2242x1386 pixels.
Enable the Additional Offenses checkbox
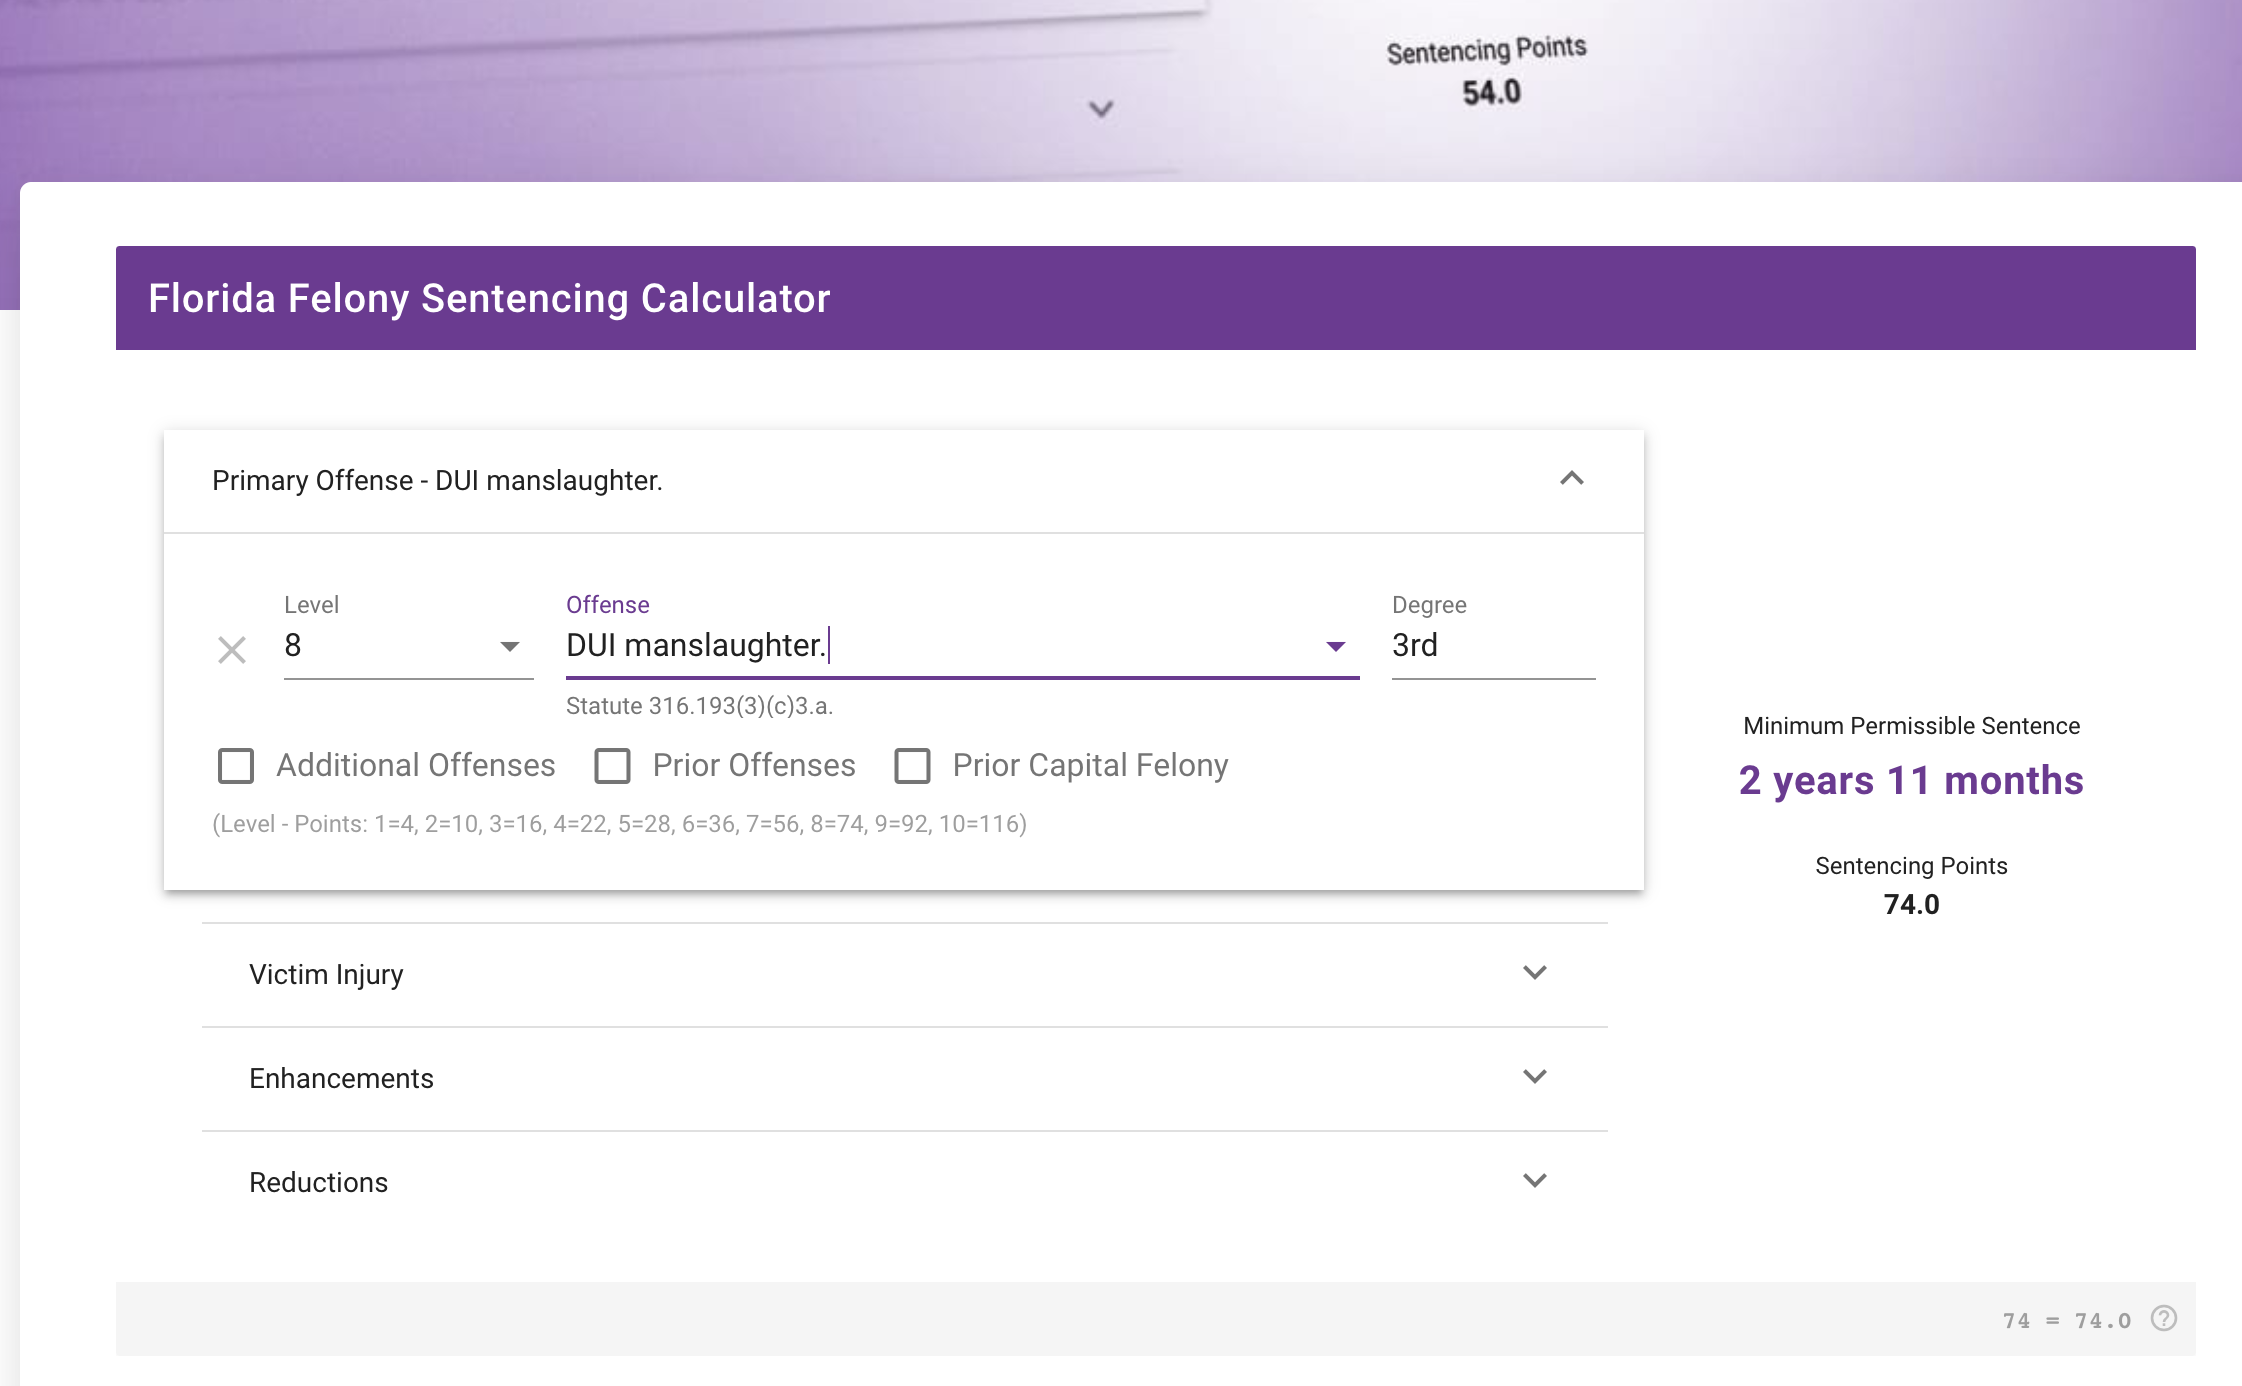click(236, 765)
